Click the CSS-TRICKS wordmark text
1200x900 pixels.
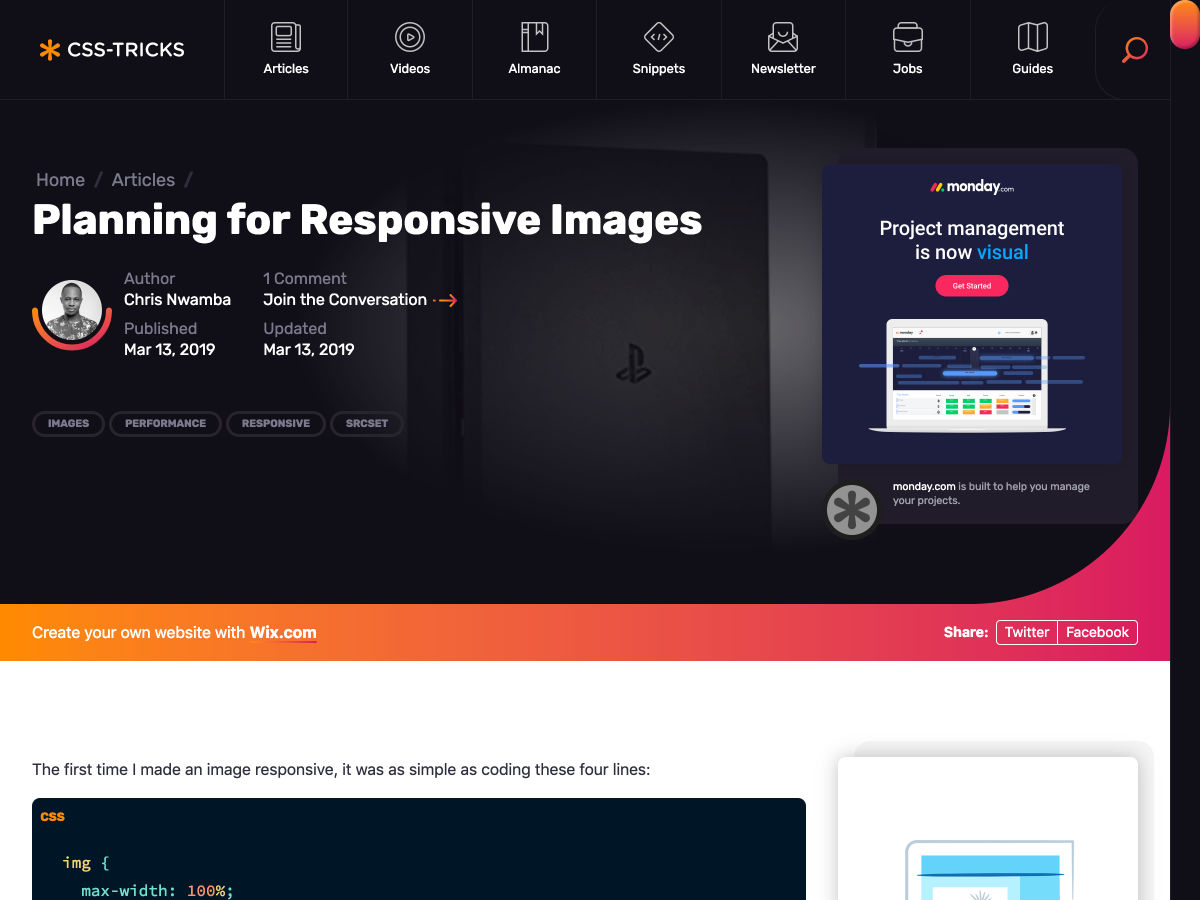tap(126, 49)
